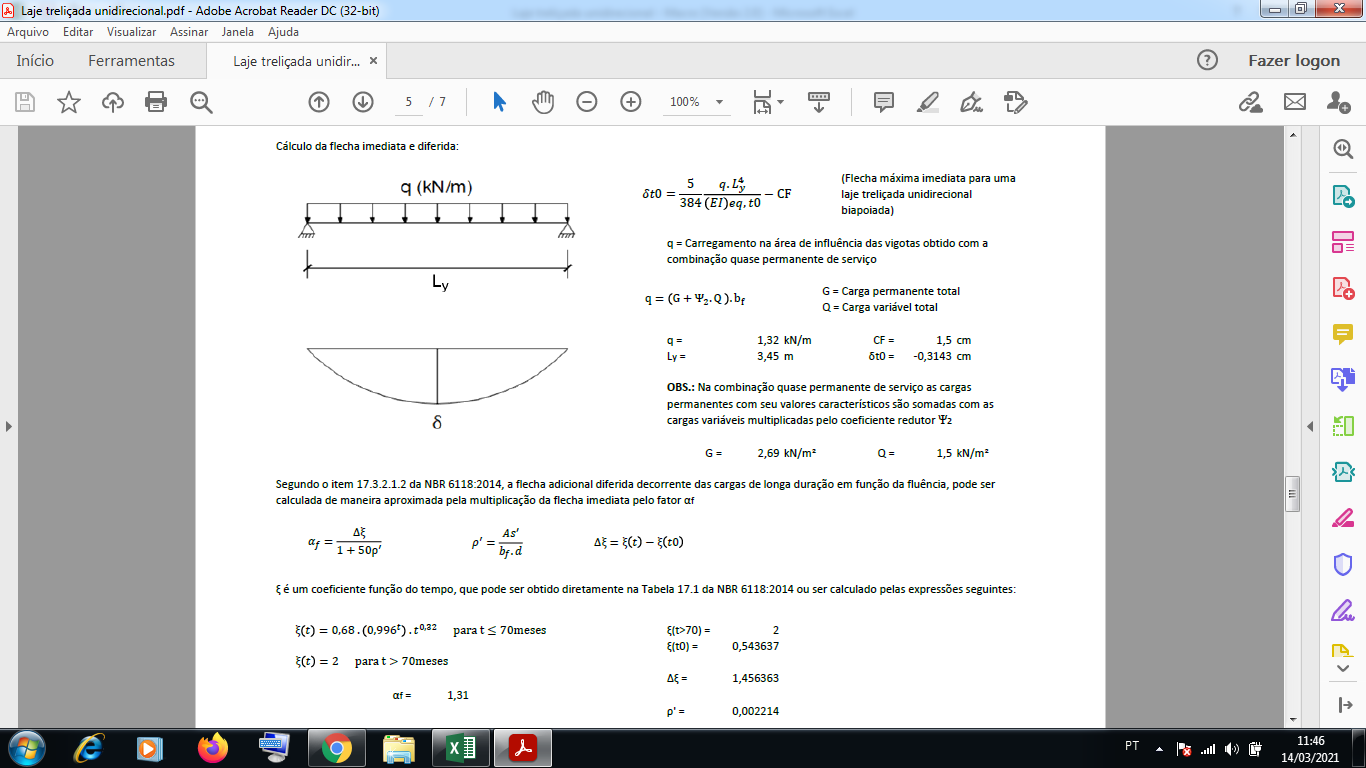Upload the file with the cloud arrow icon
1366x768 pixels.
[113, 102]
